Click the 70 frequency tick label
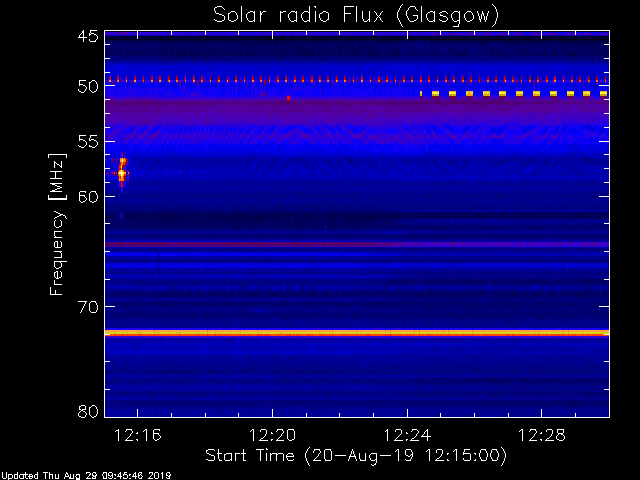This screenshot has width=640, height=480. pos(88,307)
